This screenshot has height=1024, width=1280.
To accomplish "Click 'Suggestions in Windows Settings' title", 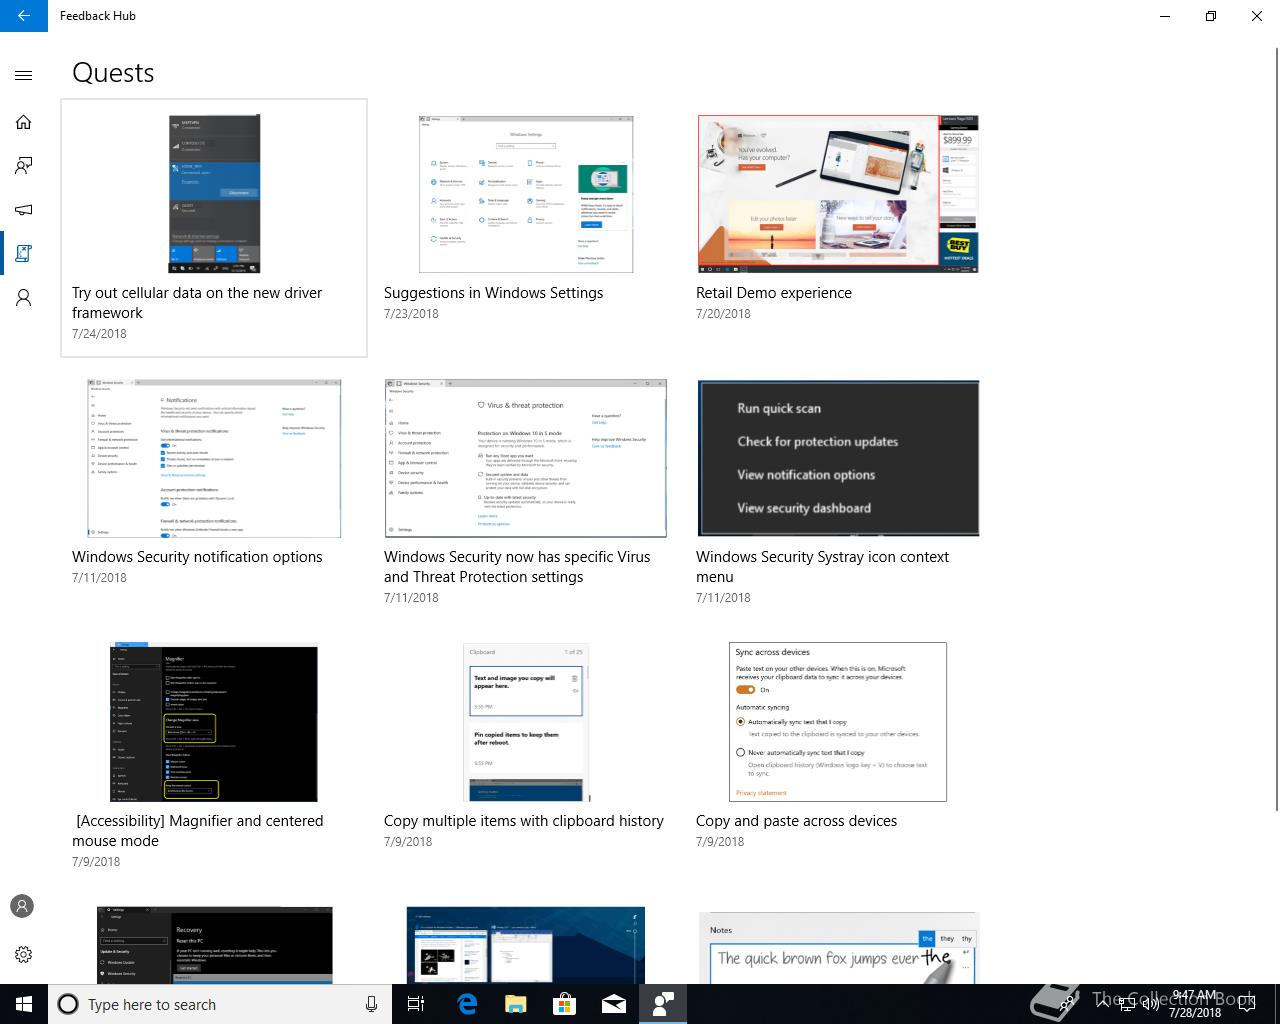I will click(494, 293).
